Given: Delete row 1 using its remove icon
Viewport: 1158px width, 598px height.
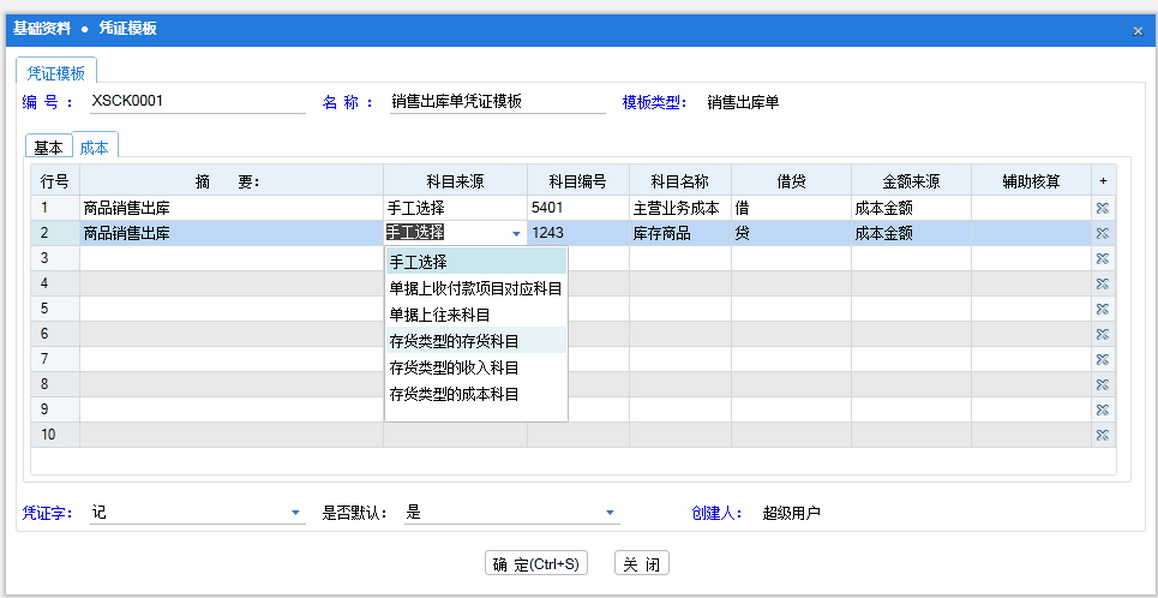Looking at the screenshot, I should (1103, 208).
